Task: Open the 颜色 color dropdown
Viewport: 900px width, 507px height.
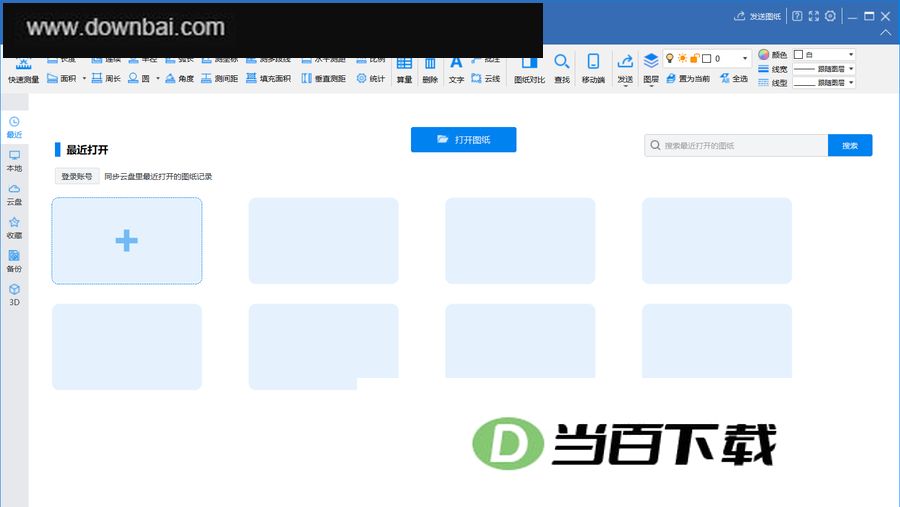Action: 824,55
